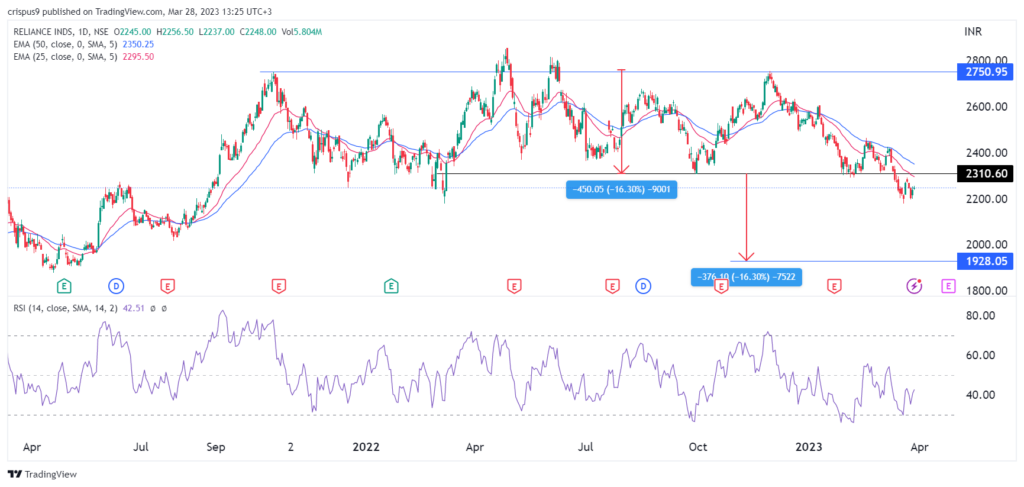1024x487 pixels.
Task: Select the 2750.95 resistance price label
Action: (x=984, y=72)
